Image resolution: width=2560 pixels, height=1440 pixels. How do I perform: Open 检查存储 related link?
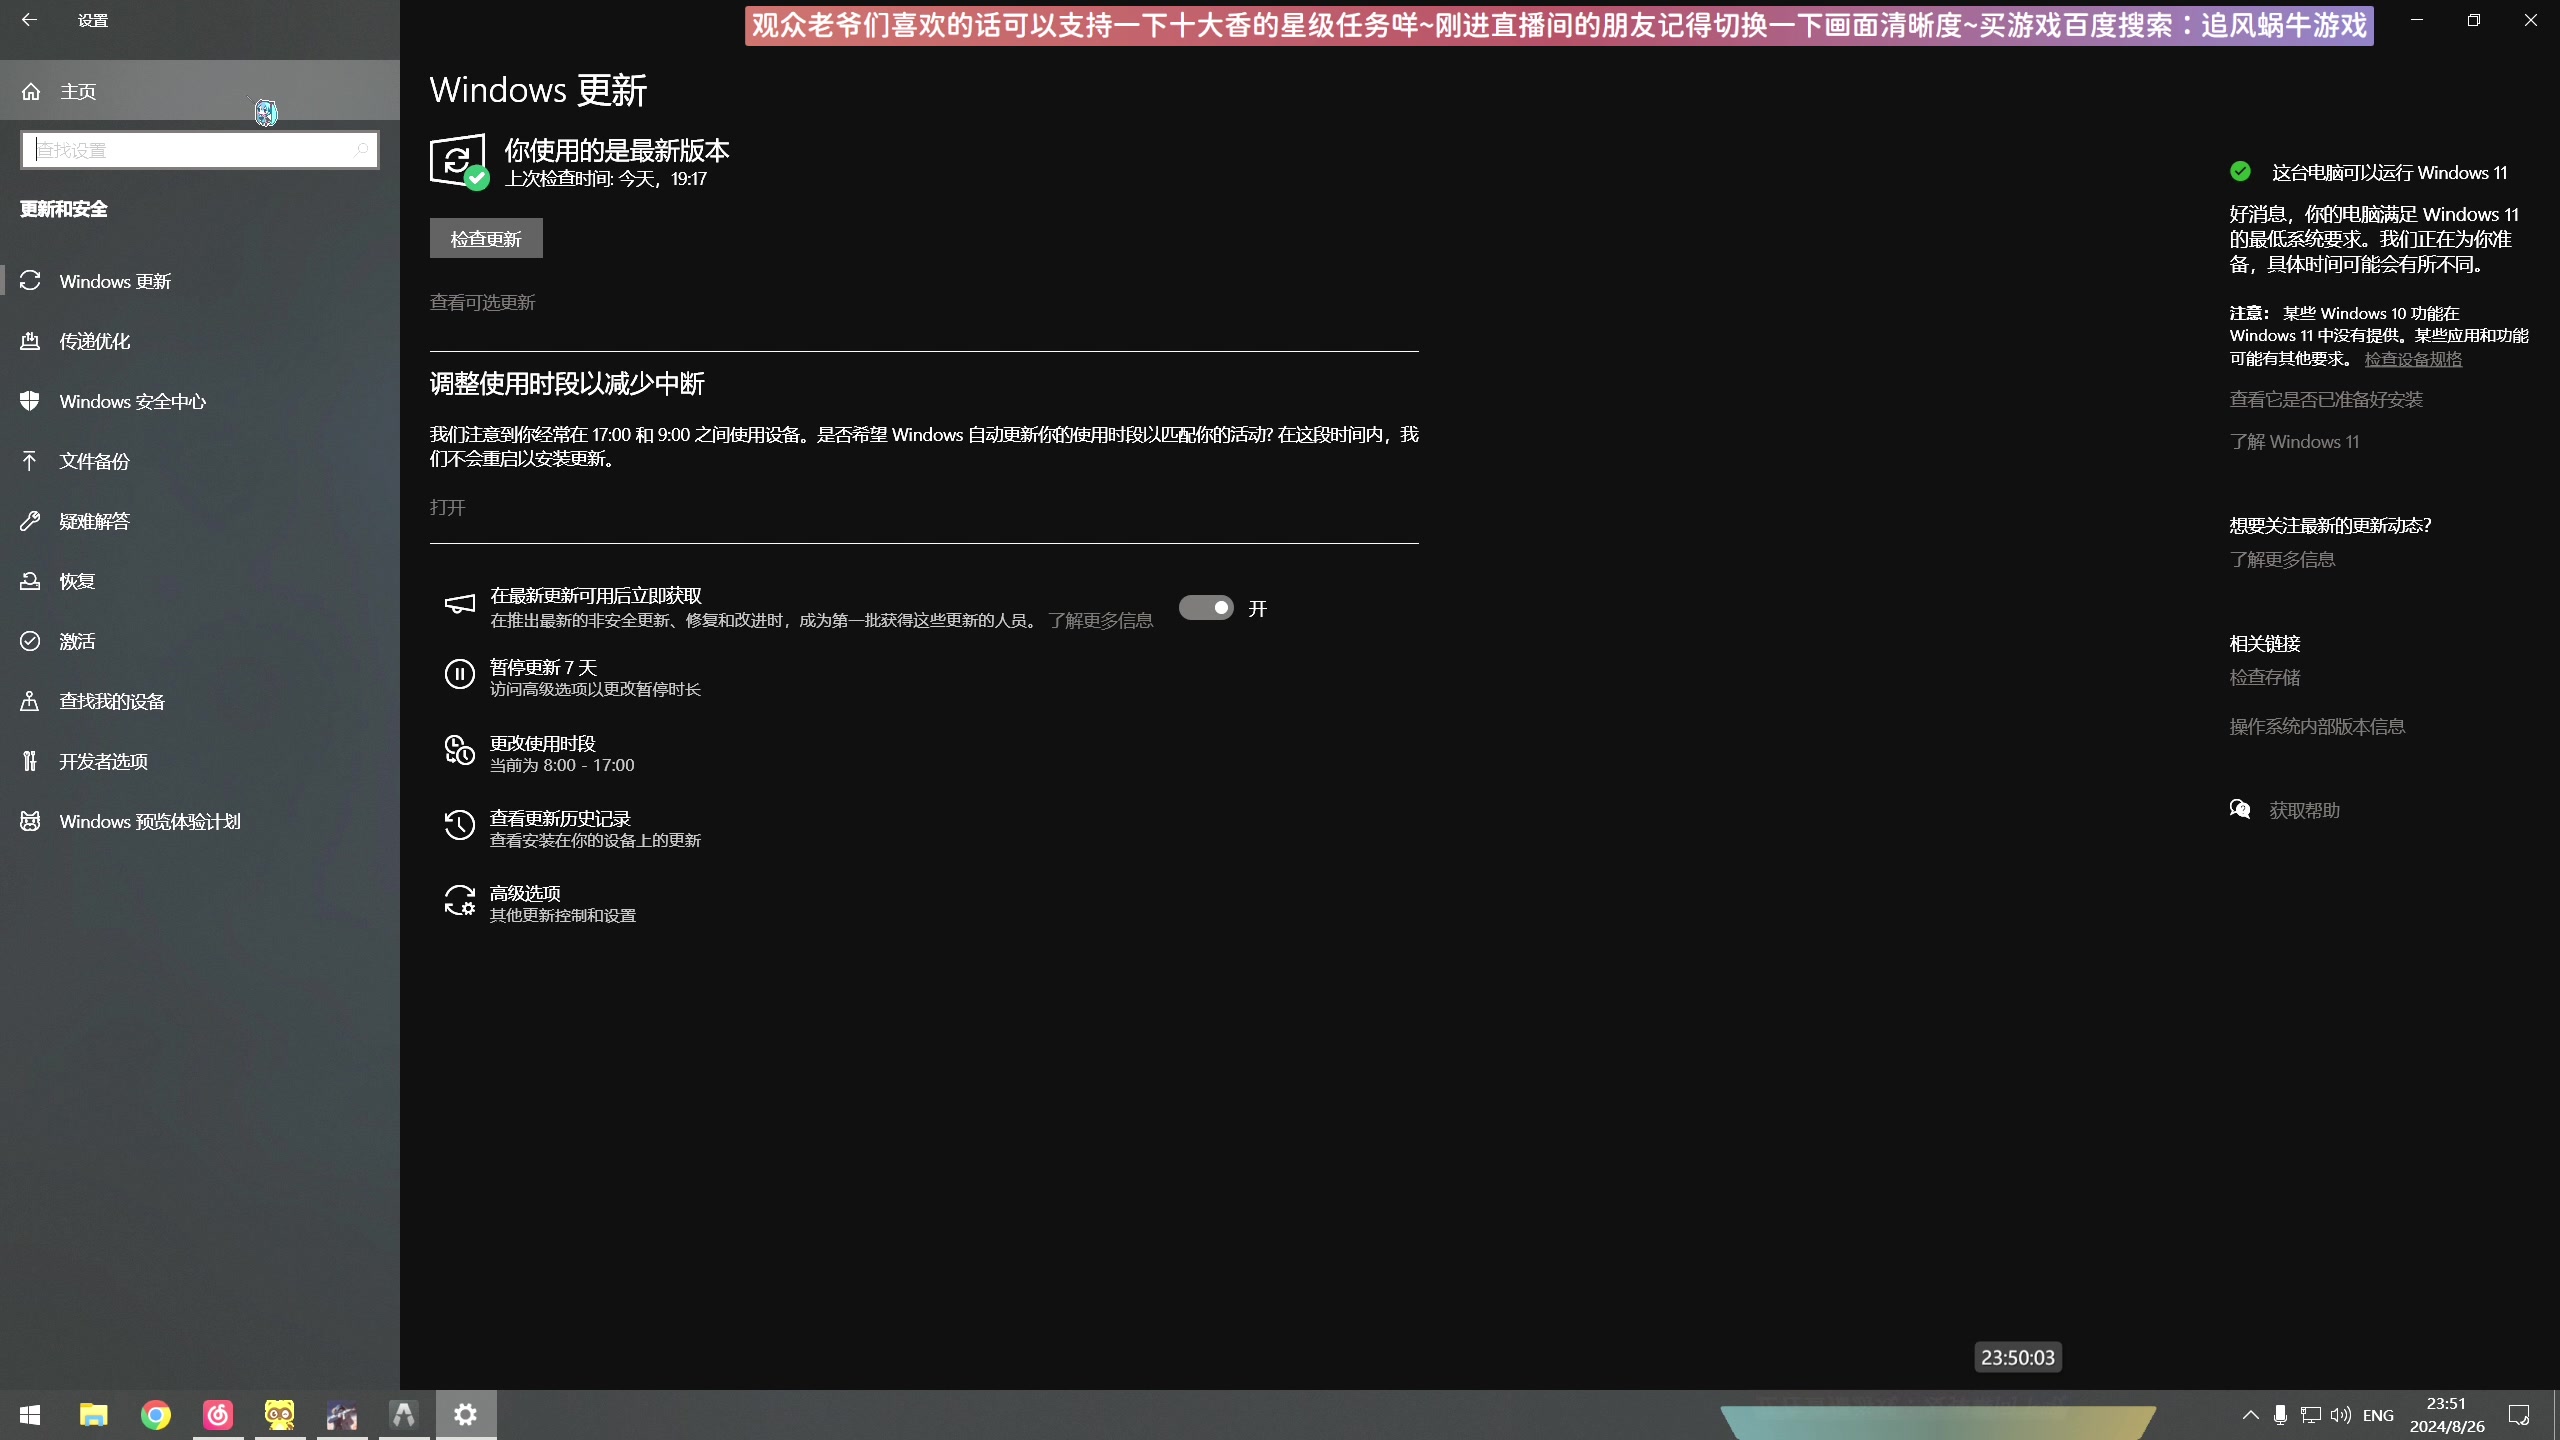(2265, 678)
